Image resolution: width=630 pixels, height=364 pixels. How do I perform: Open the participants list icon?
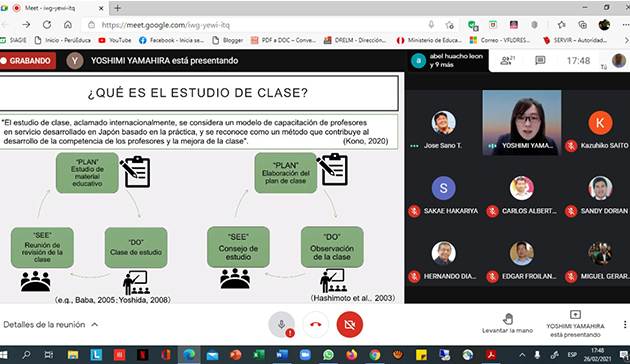507,61
